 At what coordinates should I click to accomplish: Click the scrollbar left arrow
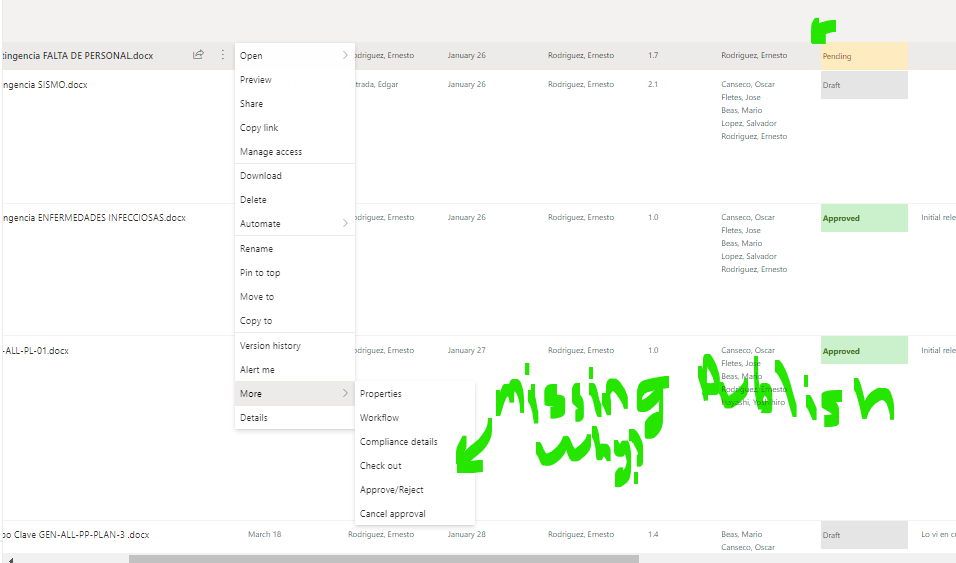(11, 559)
